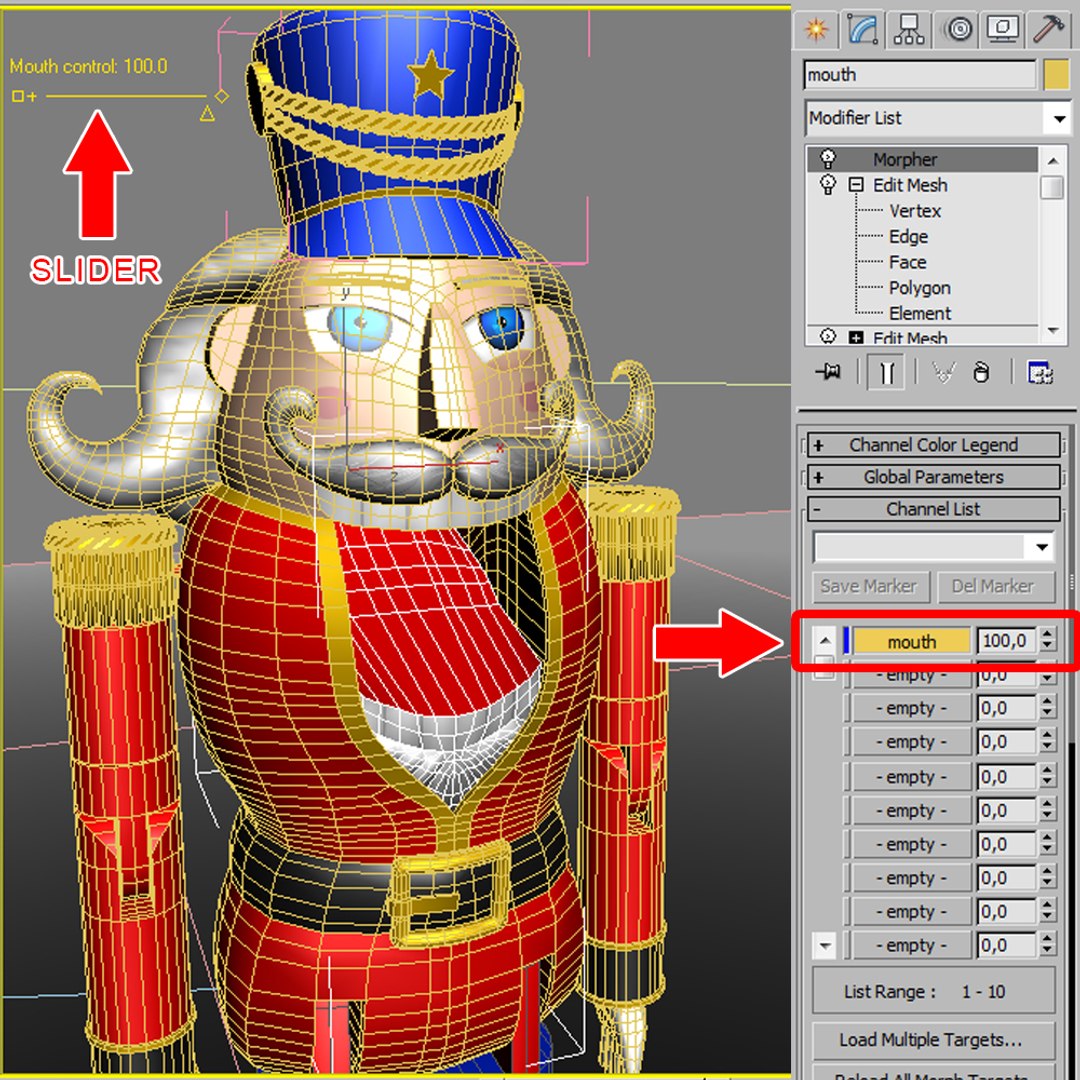
Task: Click the Make Unique icon
Action: point(944,373)
